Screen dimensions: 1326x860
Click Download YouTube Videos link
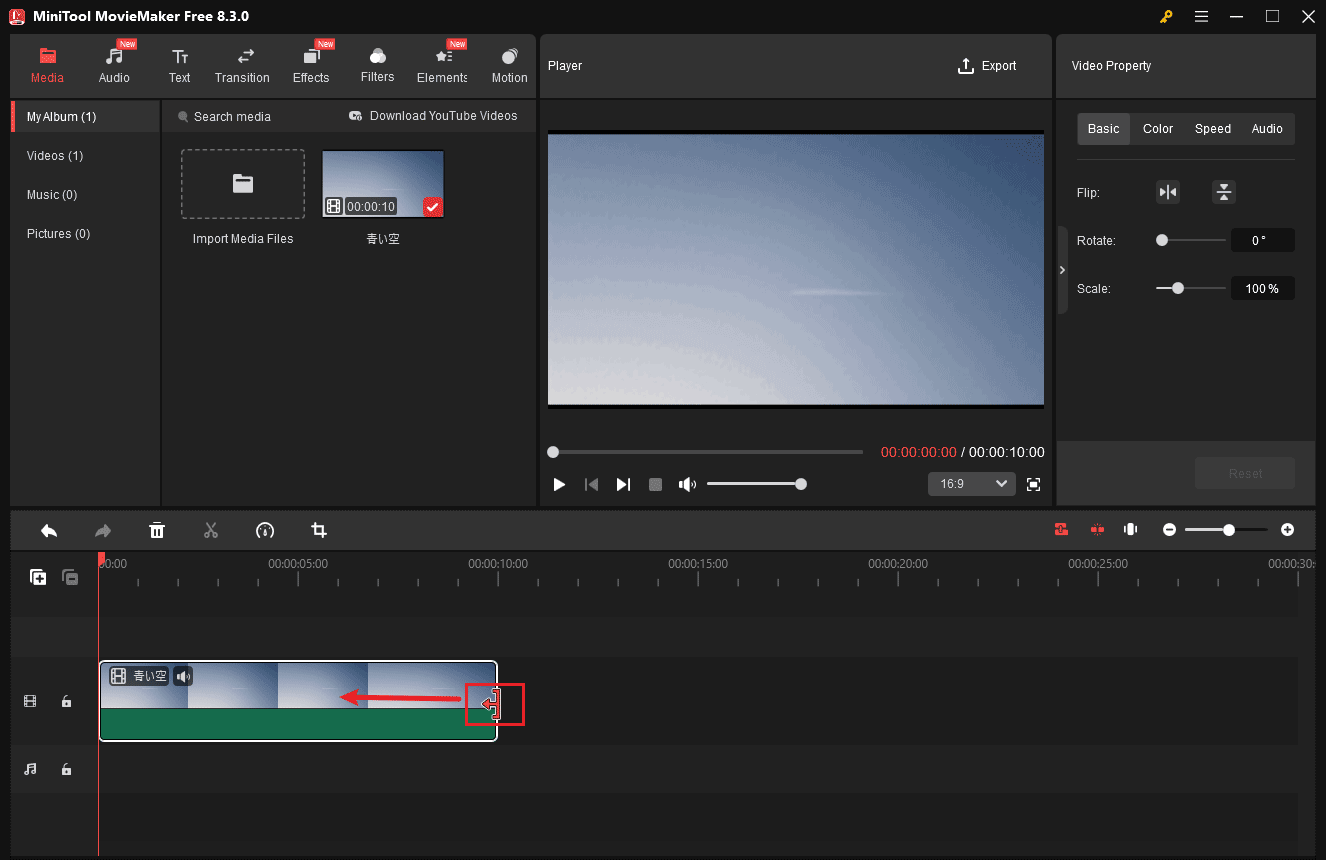pos(433,116)
